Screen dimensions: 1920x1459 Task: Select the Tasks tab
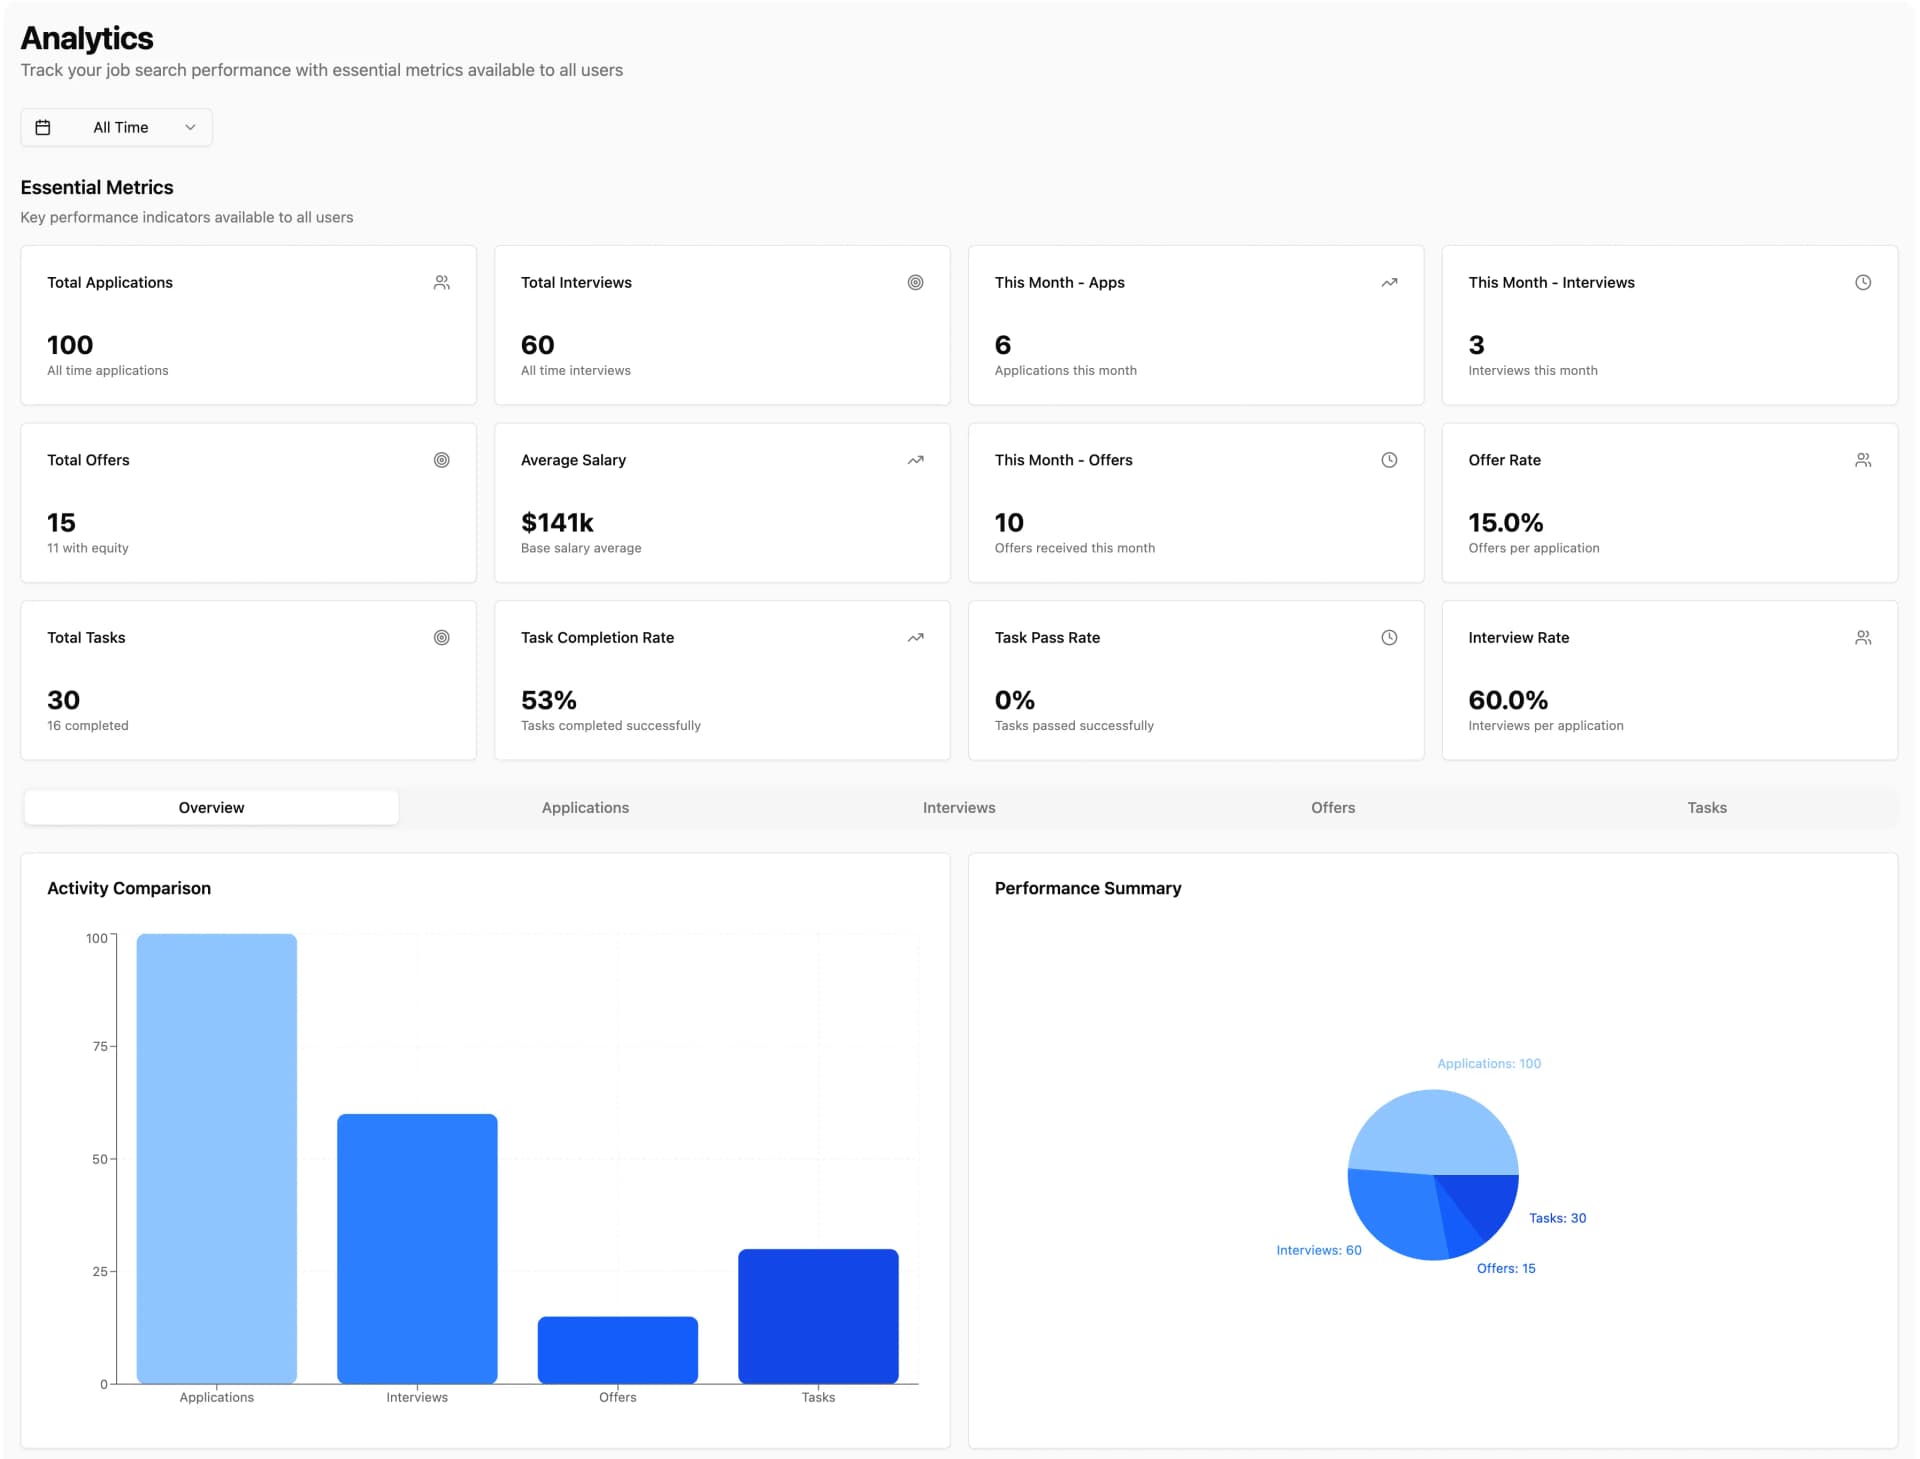[1706, 807]
